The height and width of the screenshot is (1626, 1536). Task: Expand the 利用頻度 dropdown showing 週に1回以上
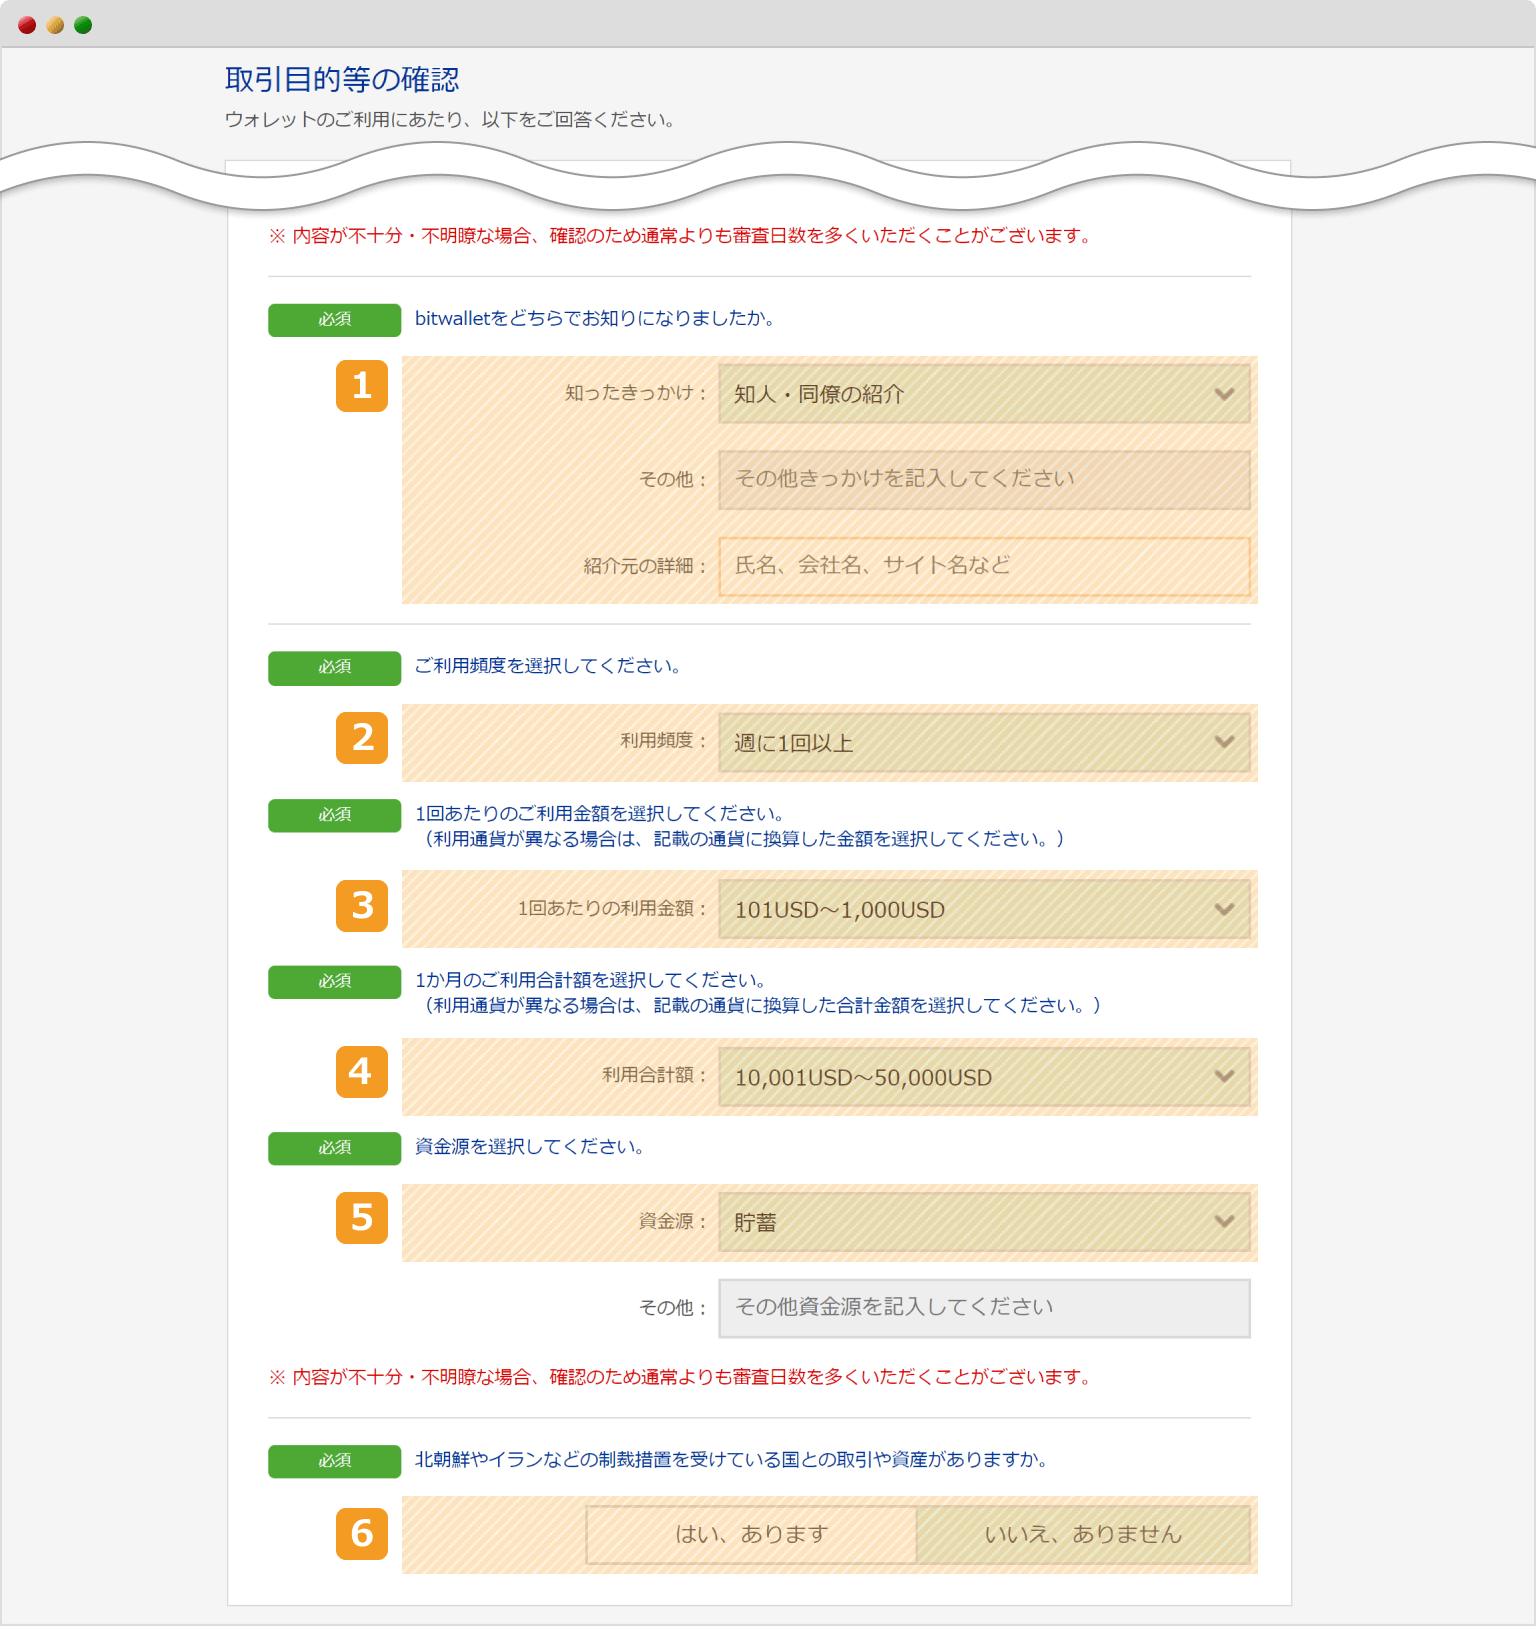coord(984,742)
